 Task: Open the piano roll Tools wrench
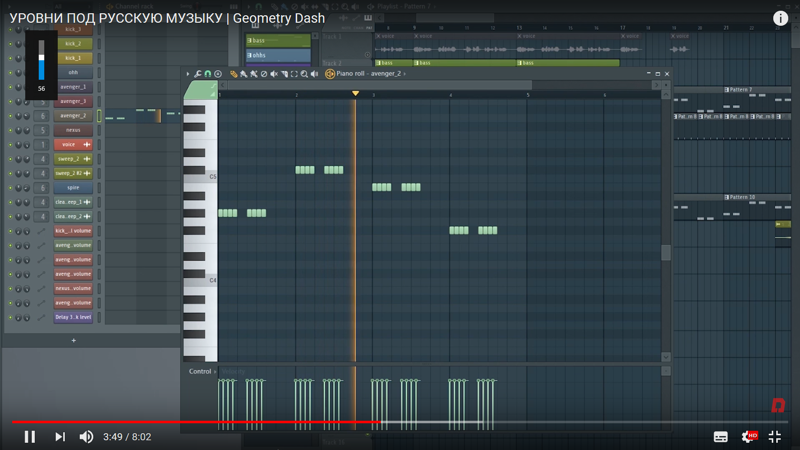[198, 74]
